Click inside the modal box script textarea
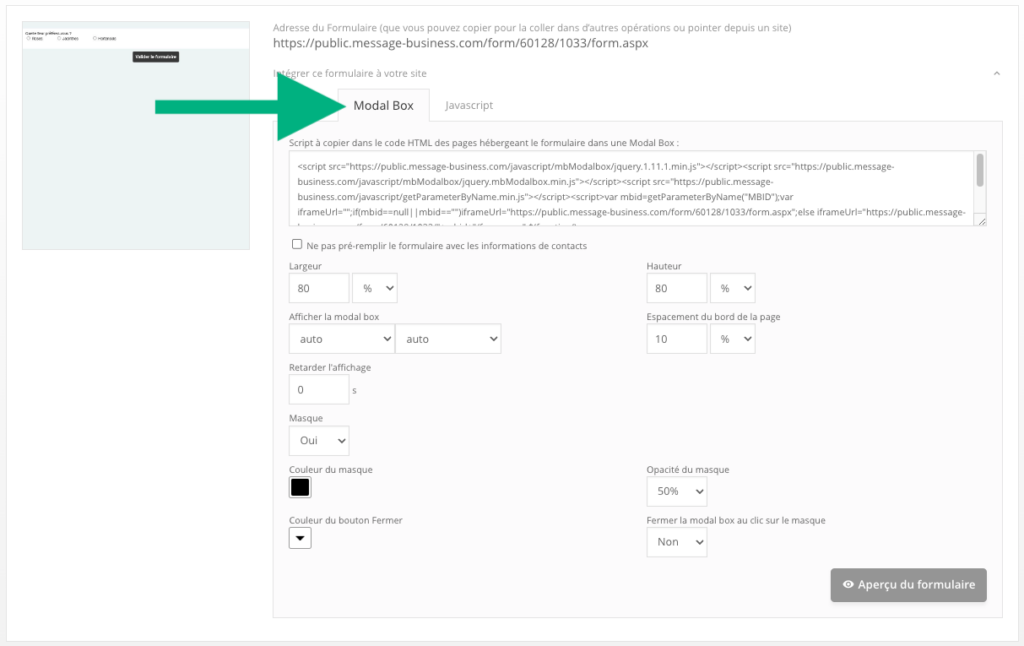The image size is (1024, 646). click(632, 189)
